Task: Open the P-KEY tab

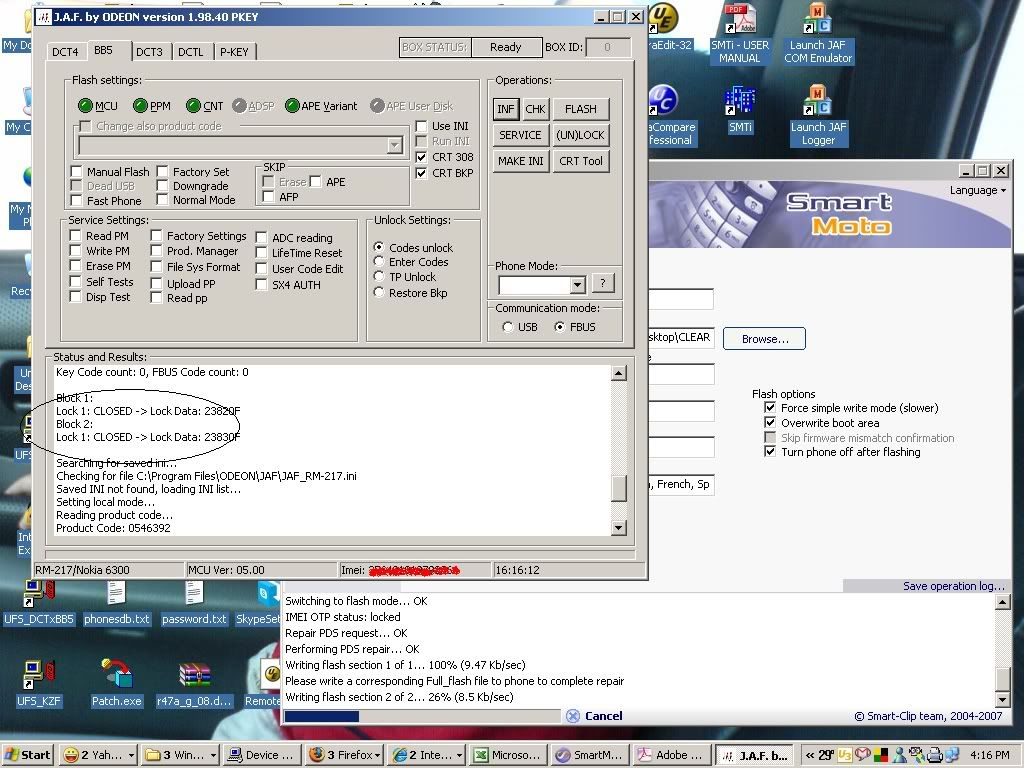Action: [x=234, y=52]
